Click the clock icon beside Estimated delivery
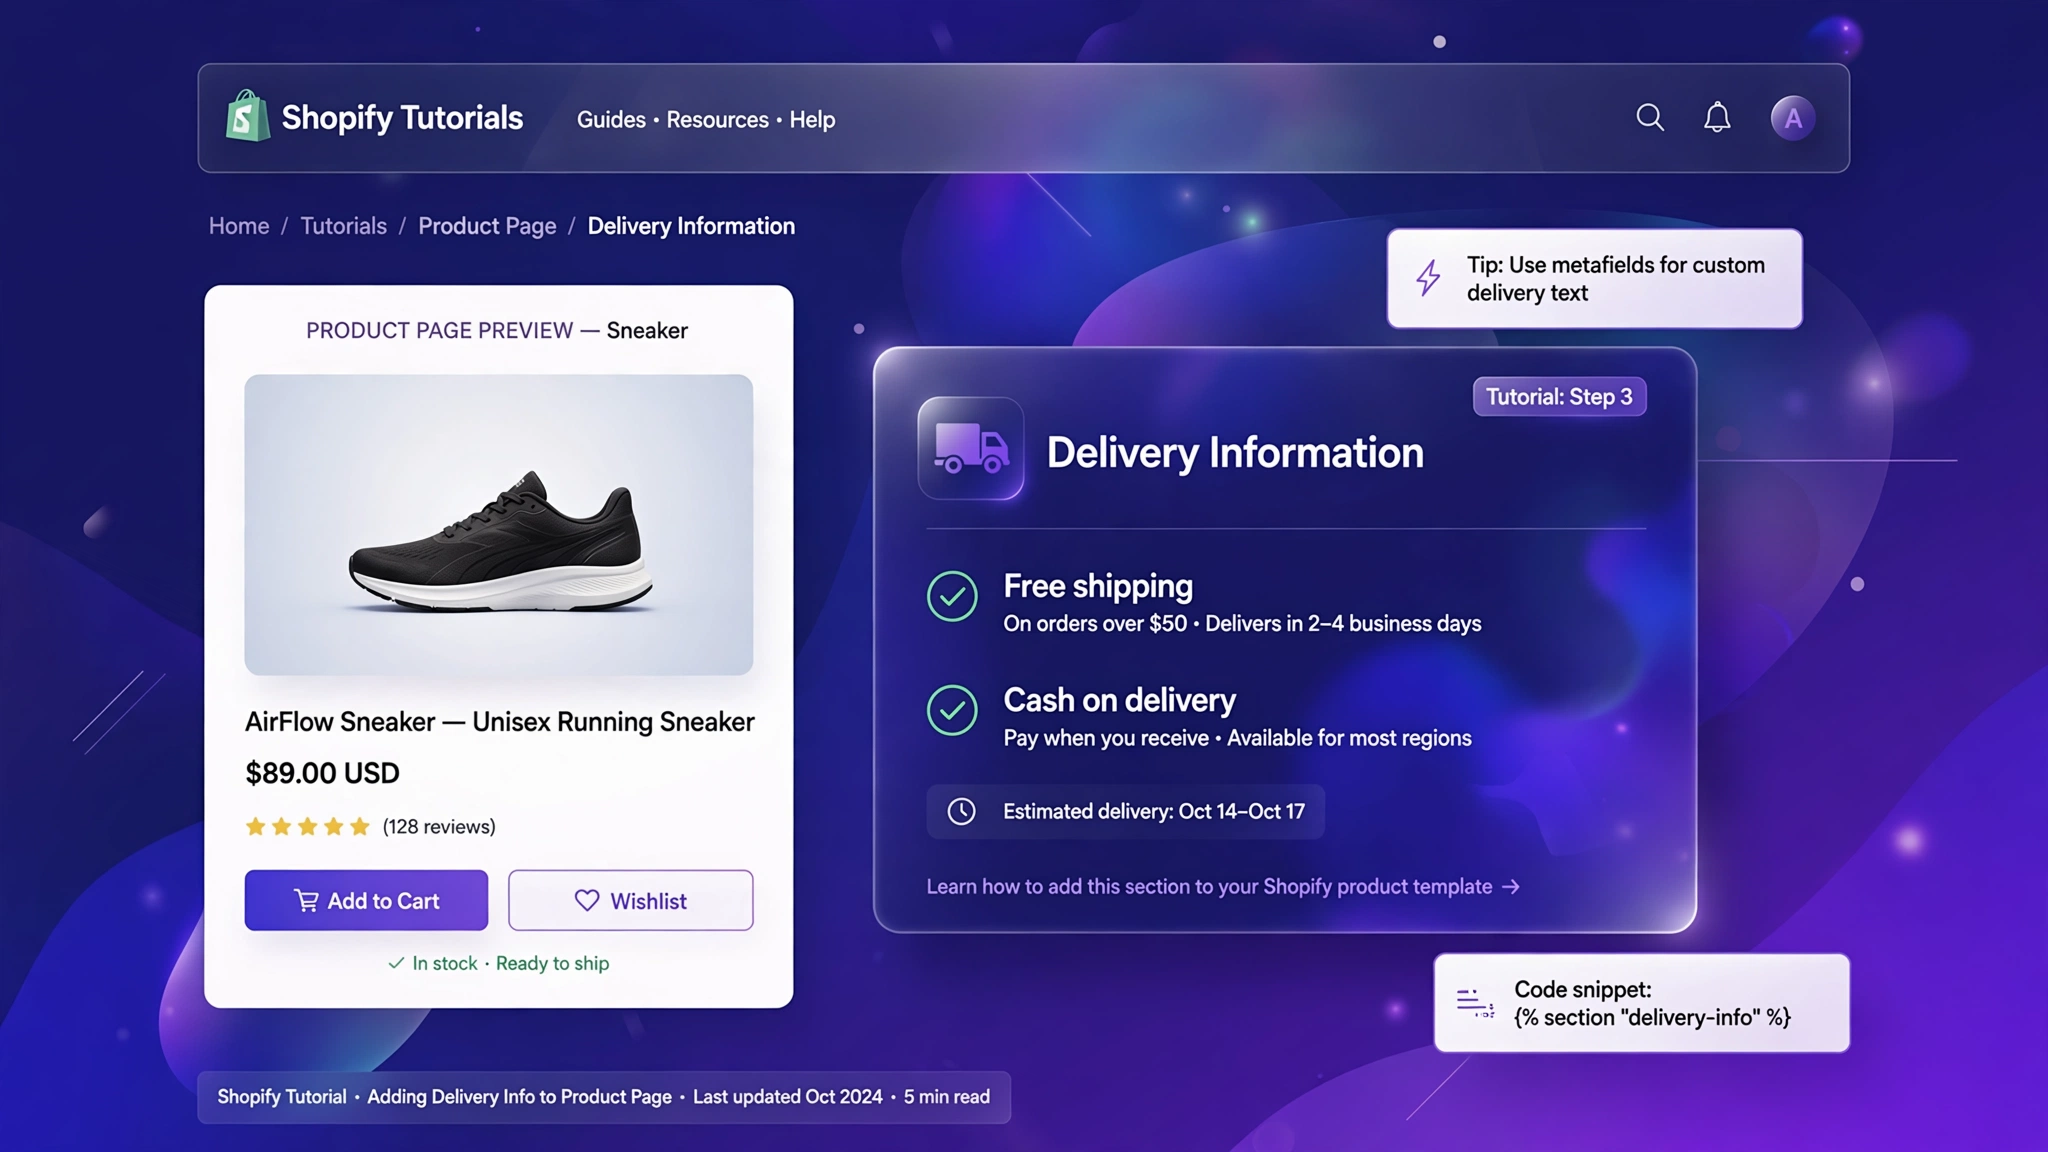Screen dimensions: 2048x1152 pos(961,811)
